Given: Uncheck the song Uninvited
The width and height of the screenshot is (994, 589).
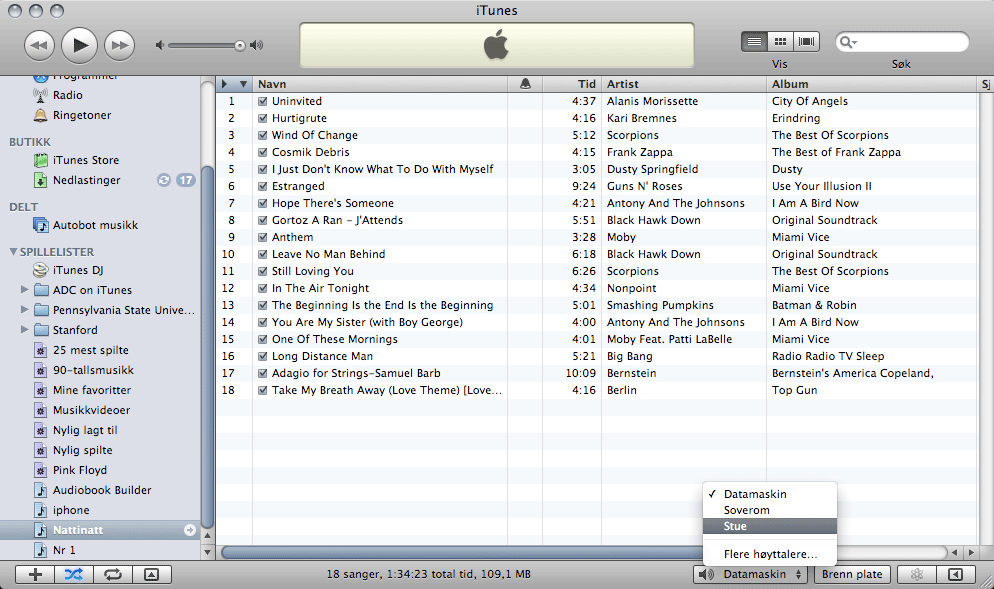Looking at the screenshot, I should (x=262, y=101).
